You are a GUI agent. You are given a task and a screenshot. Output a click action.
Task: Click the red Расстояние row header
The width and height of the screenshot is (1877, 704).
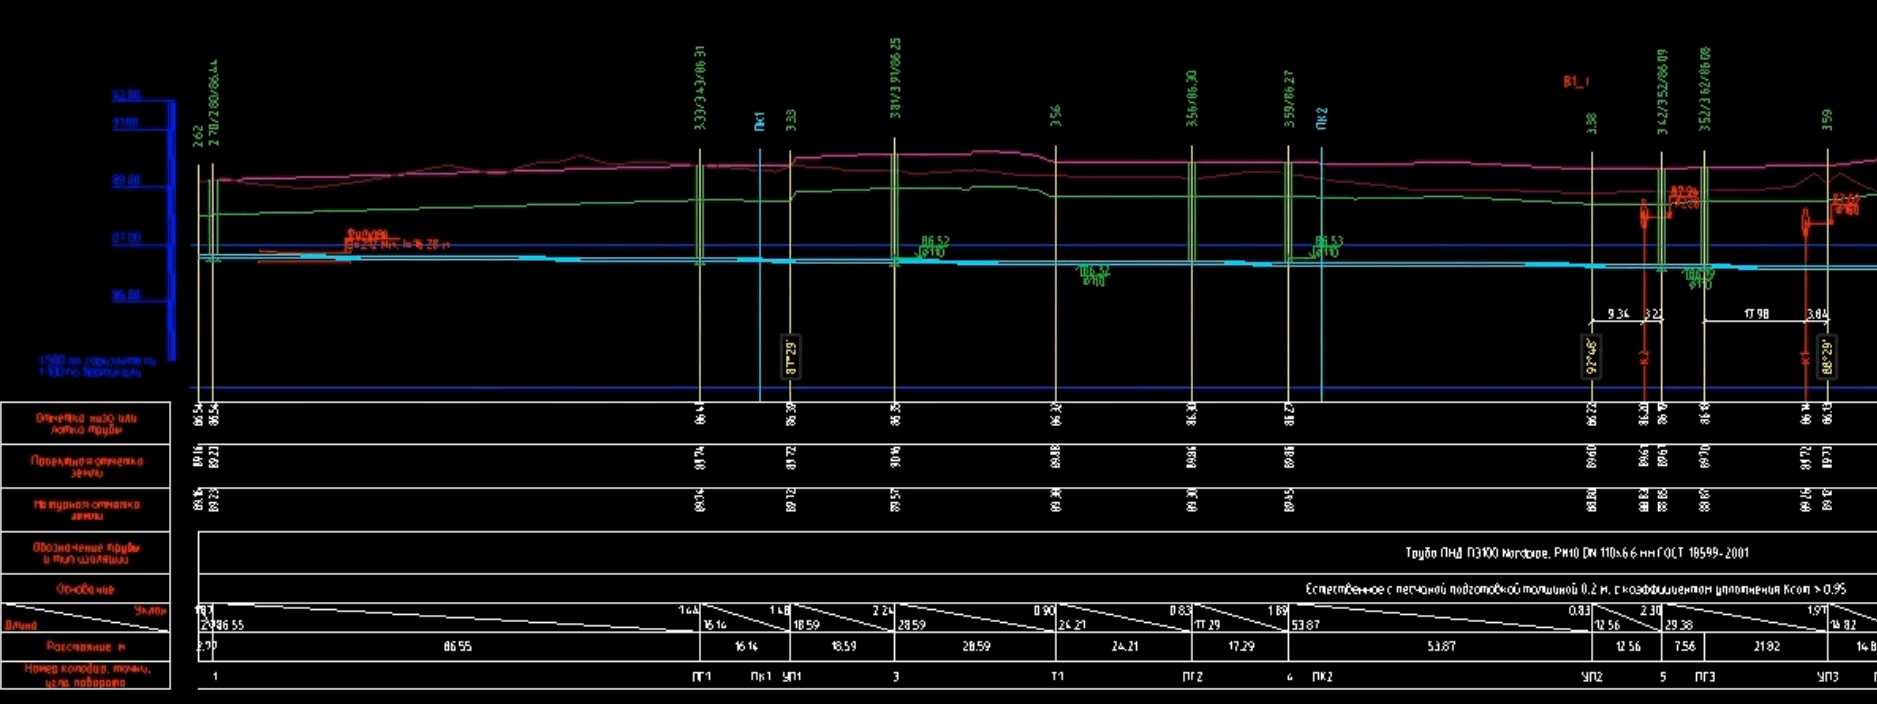click(x=85, y=647)
